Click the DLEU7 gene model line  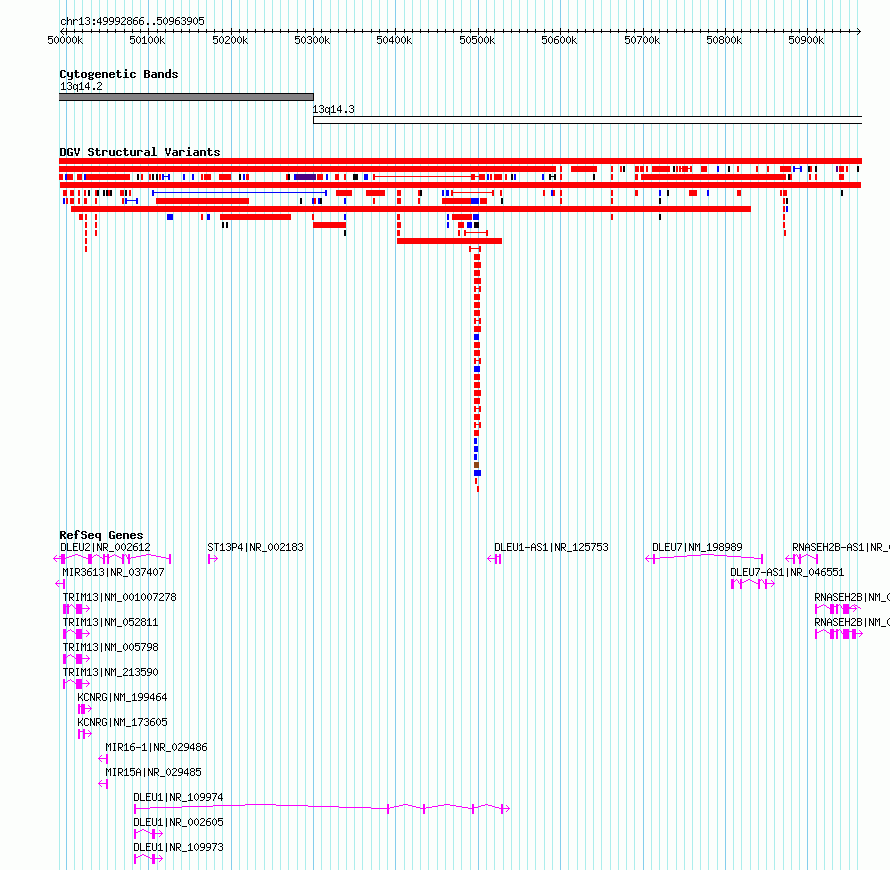click(x=704, y=558)
